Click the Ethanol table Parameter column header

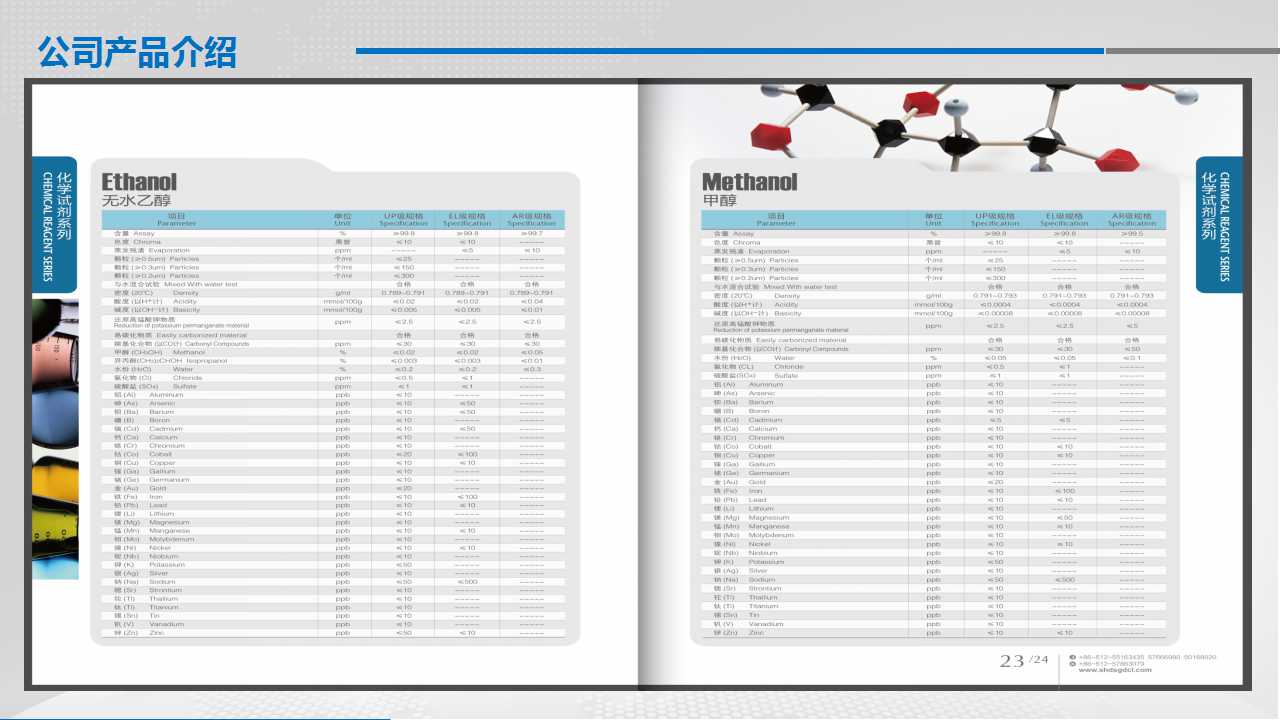[x=176, y=219]
